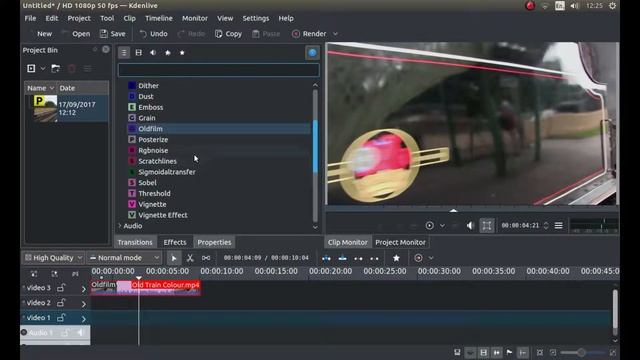640x360 pixels.
Task: Click the Render button
Action: [309, 34]
